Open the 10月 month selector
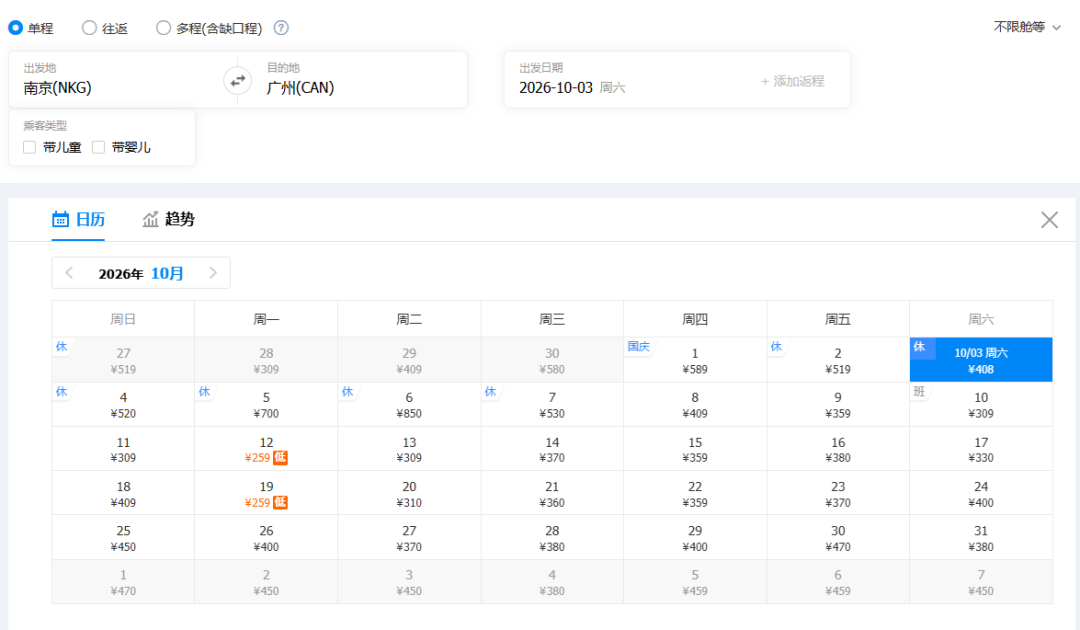This screenshot has width=1080, height=630. pyautogui.click(x=167, y=273)
